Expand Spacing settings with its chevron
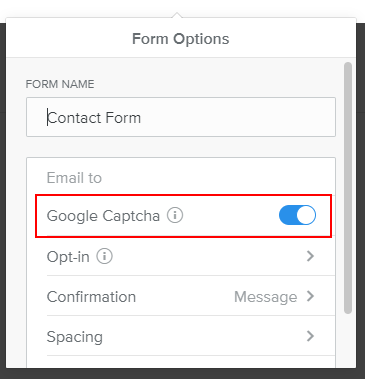The height and width of the screenshot is (379, 365). tap(310, 336)
